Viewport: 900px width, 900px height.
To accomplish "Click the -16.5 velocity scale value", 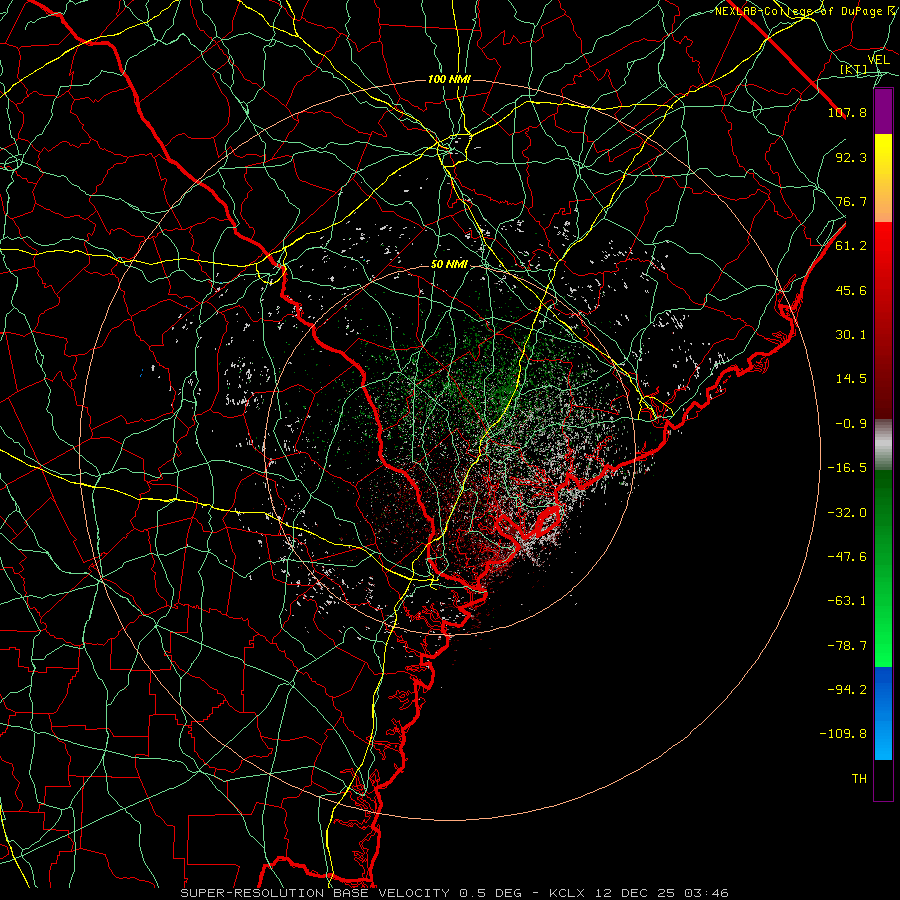I will tap(847, 468).
